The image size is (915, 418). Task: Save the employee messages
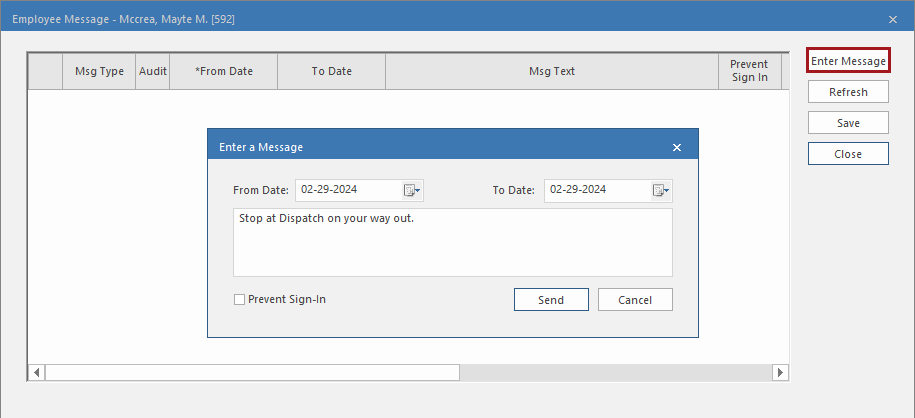(848, 123)
